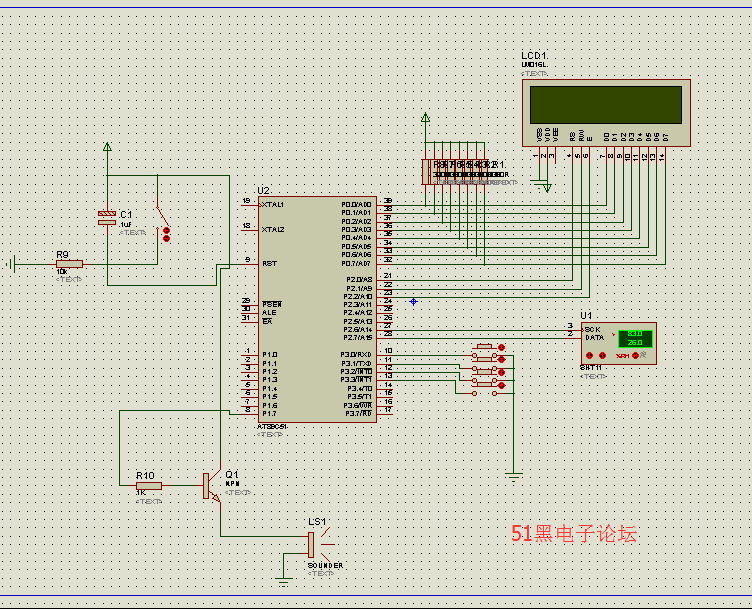The height and width of the screenshot is (609, 752).
Task: Click the 1uF value of C1
Action: pyautogui.click(x=126, y=224)
